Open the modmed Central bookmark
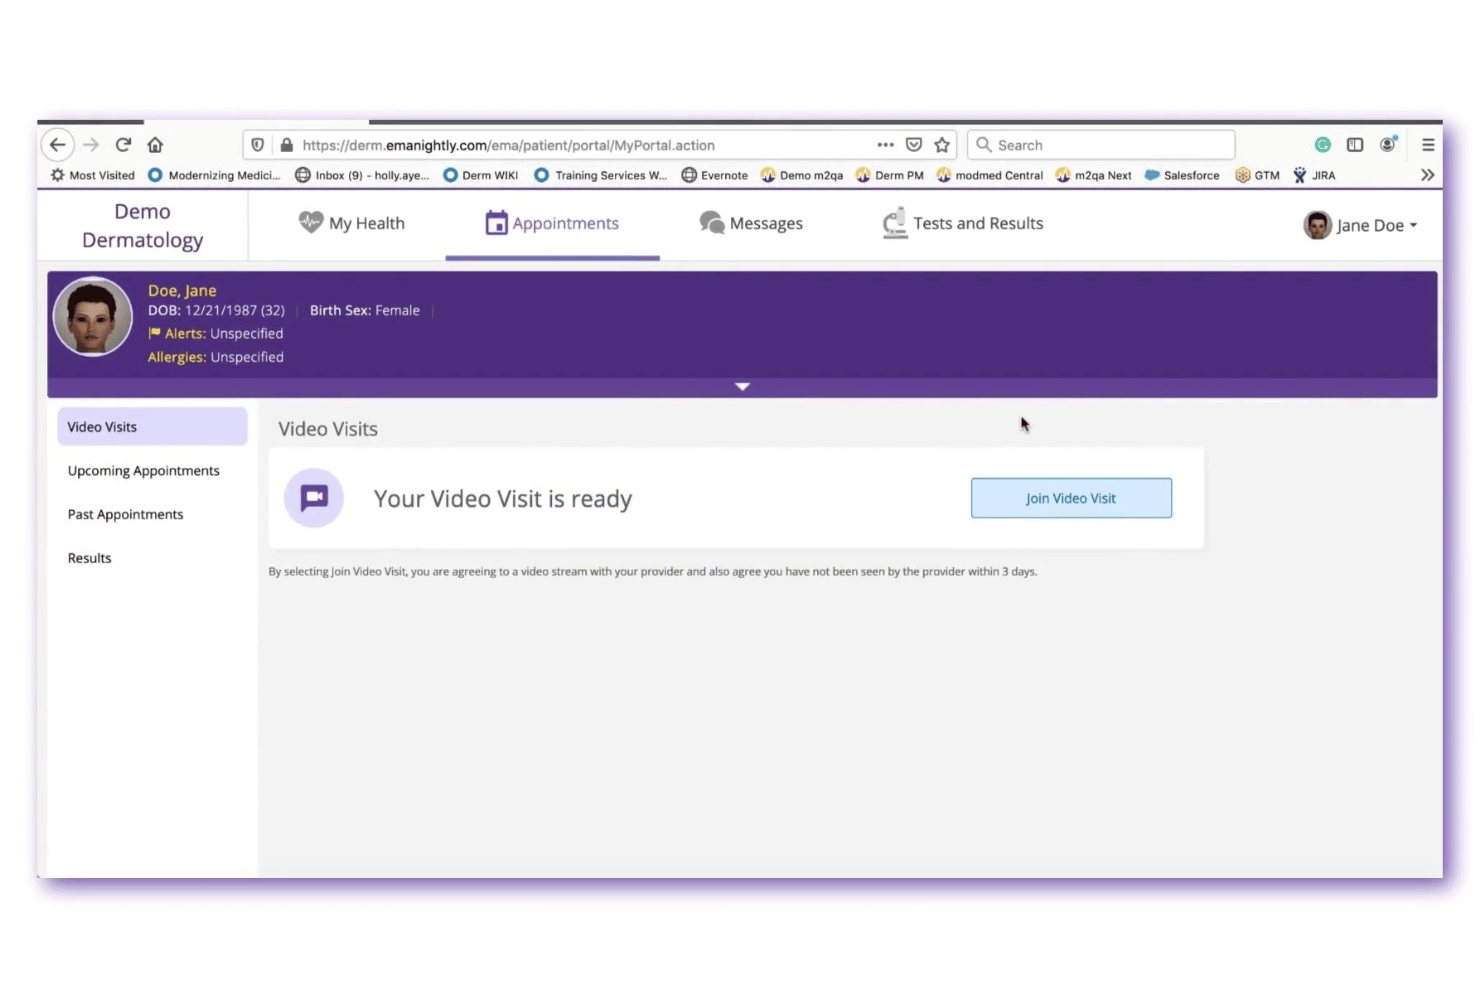 pos(989,175)
